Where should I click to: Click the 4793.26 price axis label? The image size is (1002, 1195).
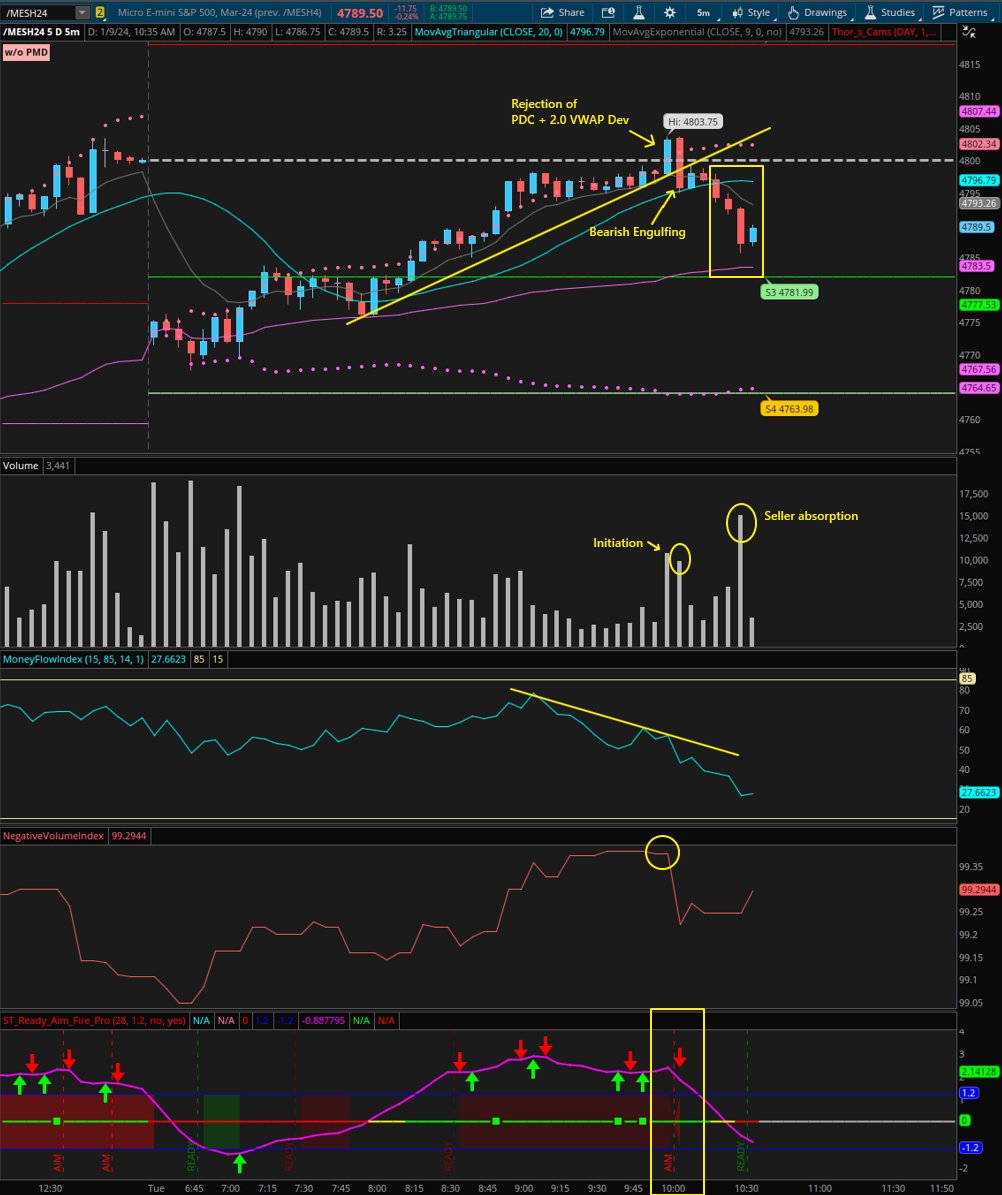point(978,203)
